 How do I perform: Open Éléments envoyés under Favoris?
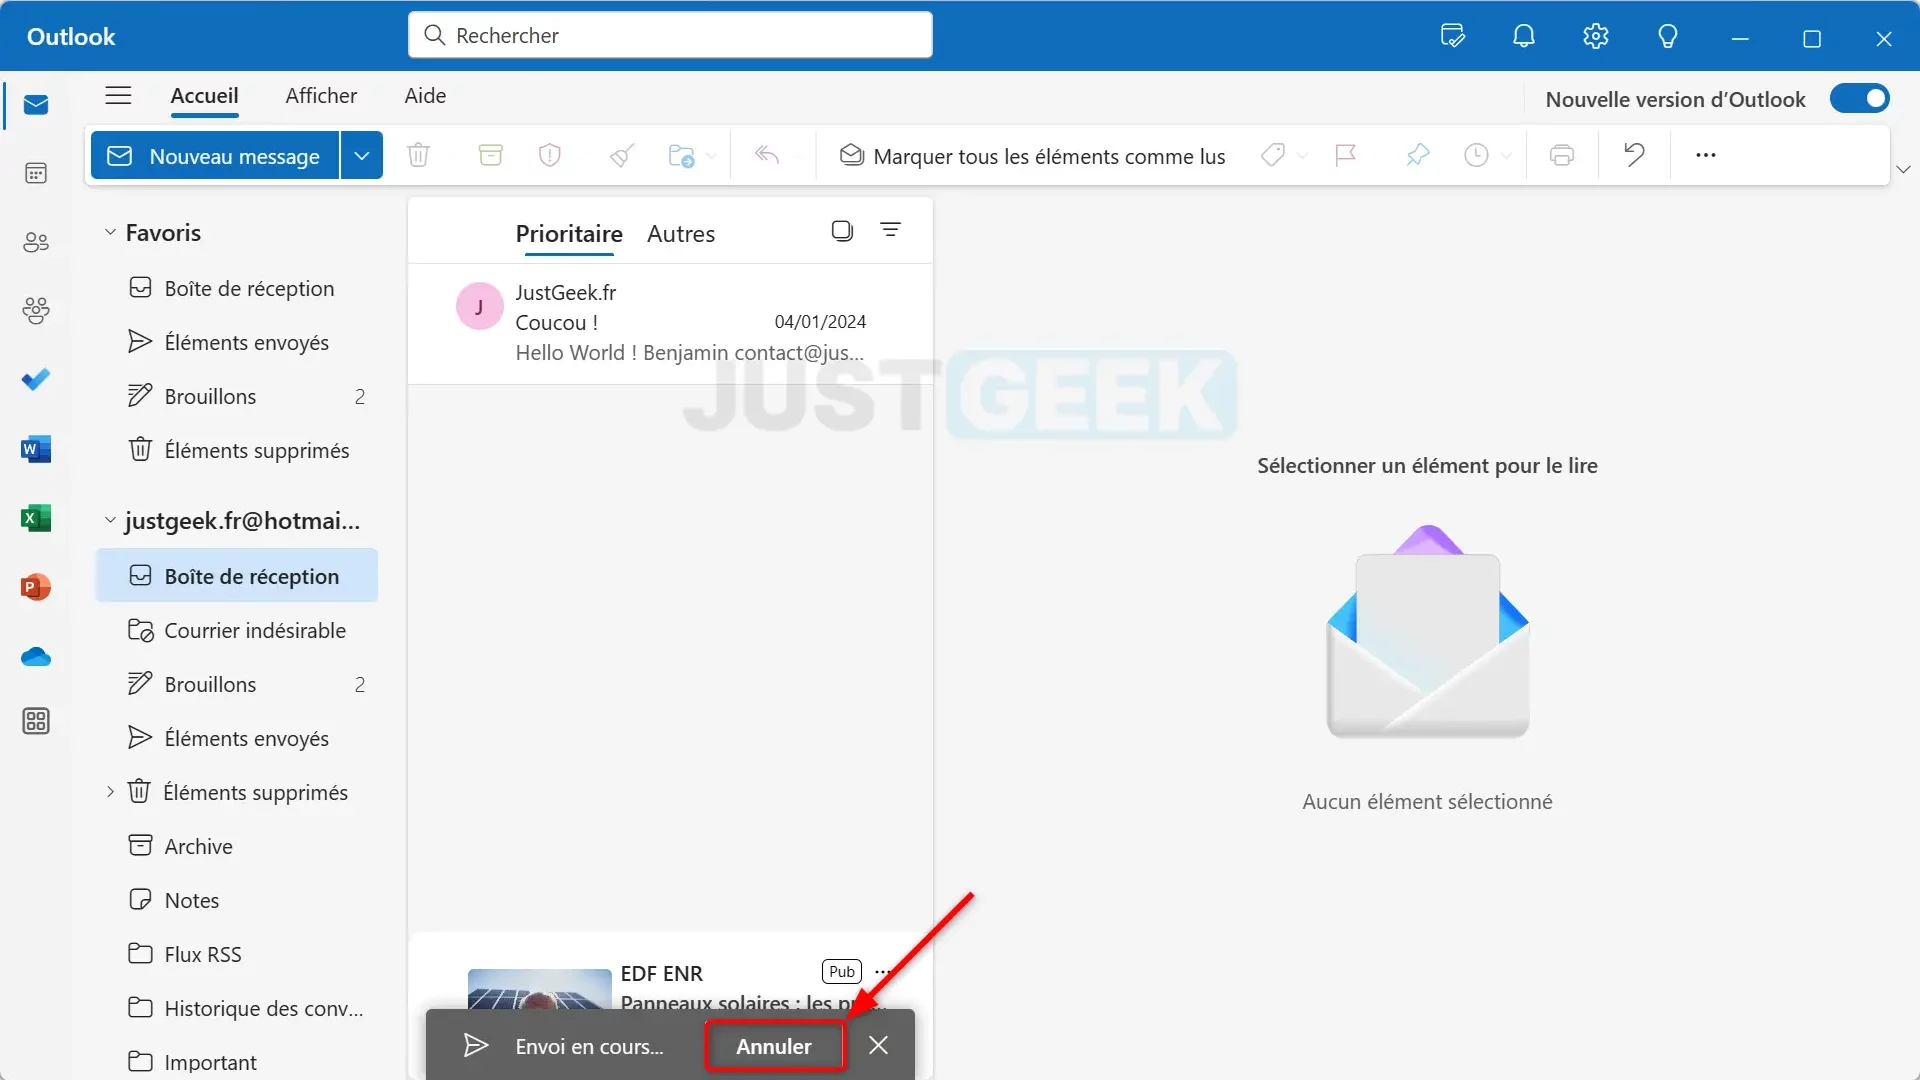237,343
